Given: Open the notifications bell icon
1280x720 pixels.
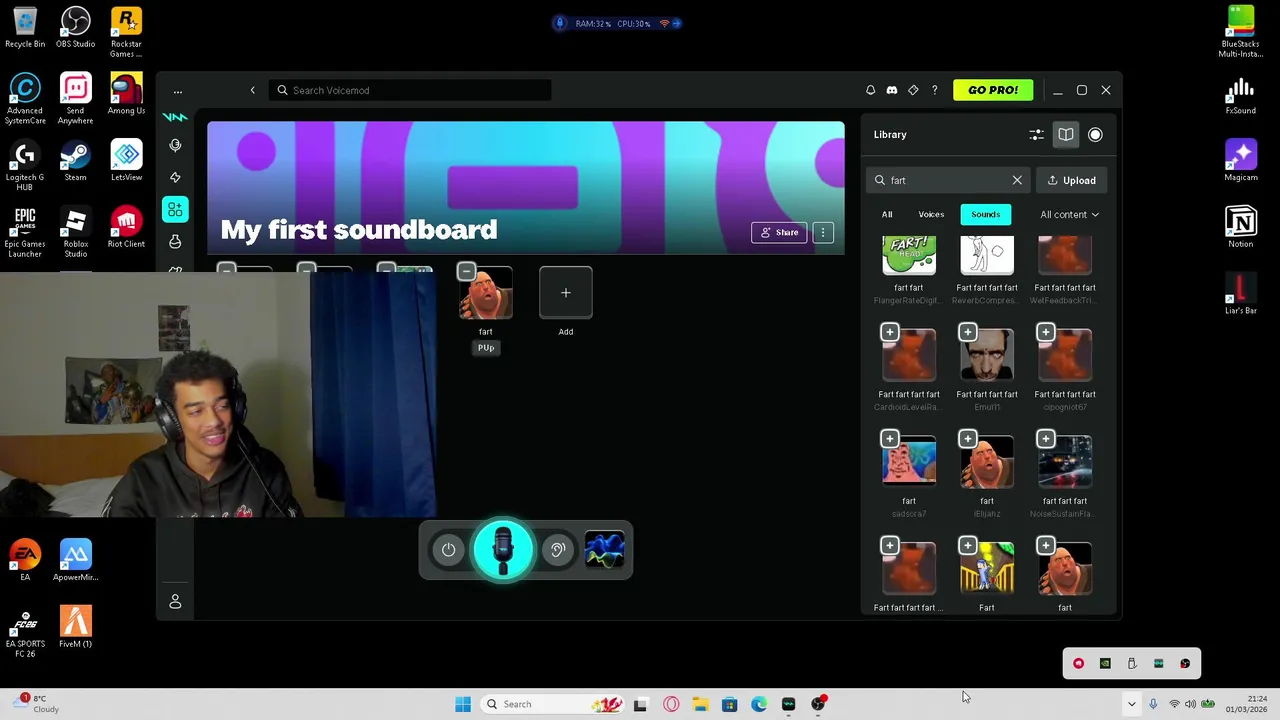Looking at the screenshot, I should [x=870, y=90].
